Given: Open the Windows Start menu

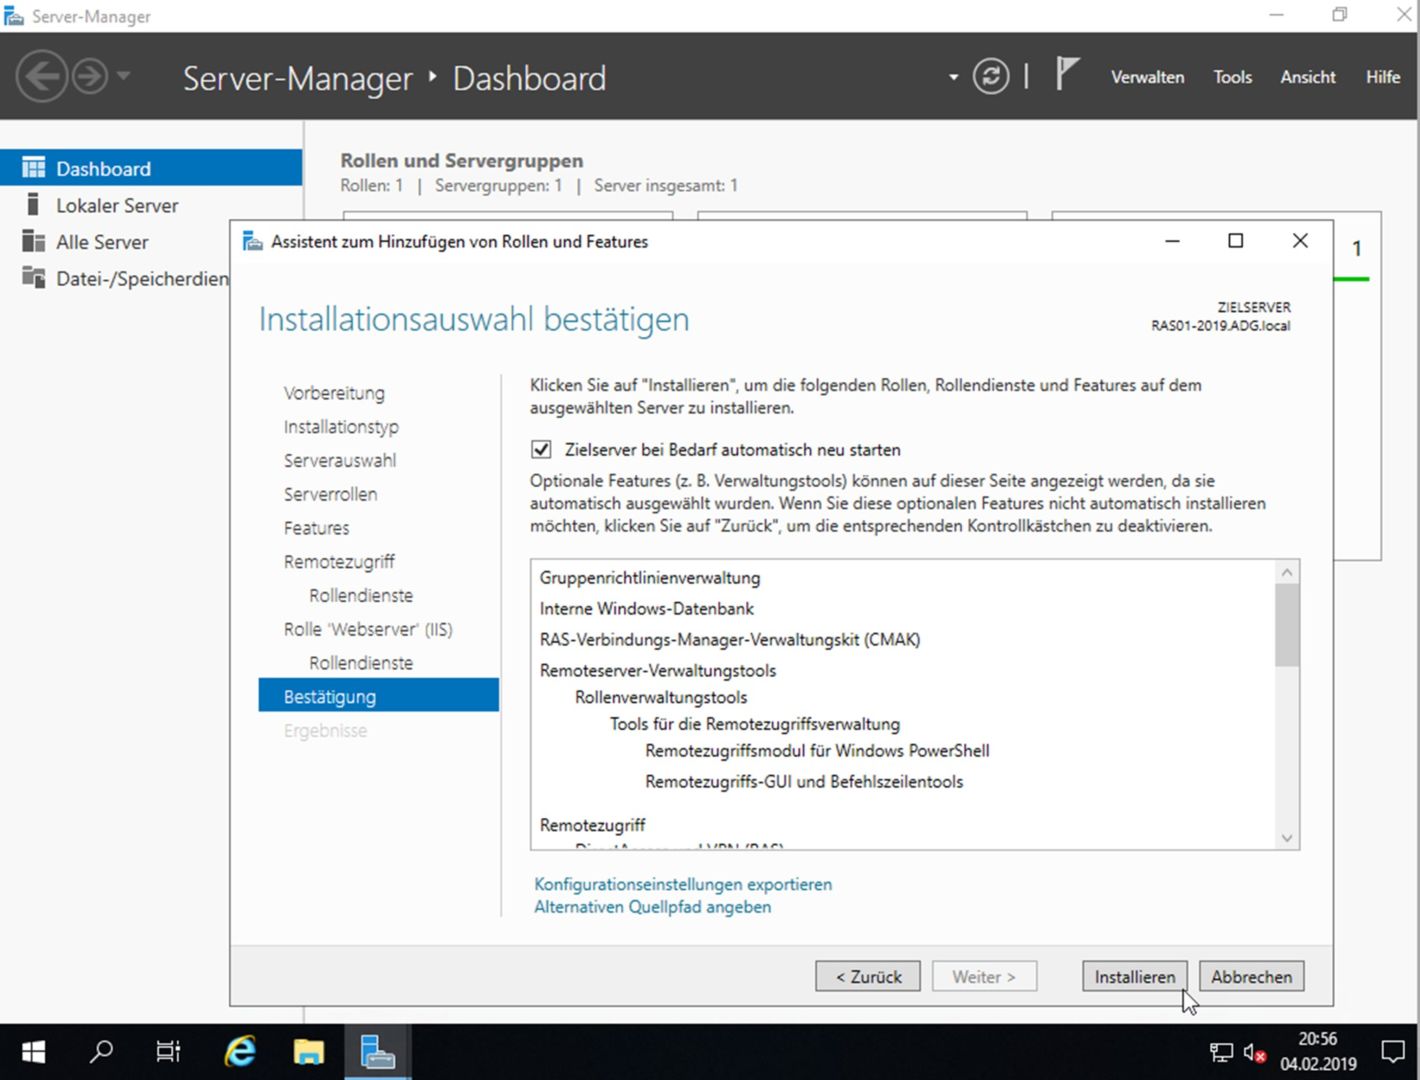Looking at the screenshot, I should pos(33,1052).
